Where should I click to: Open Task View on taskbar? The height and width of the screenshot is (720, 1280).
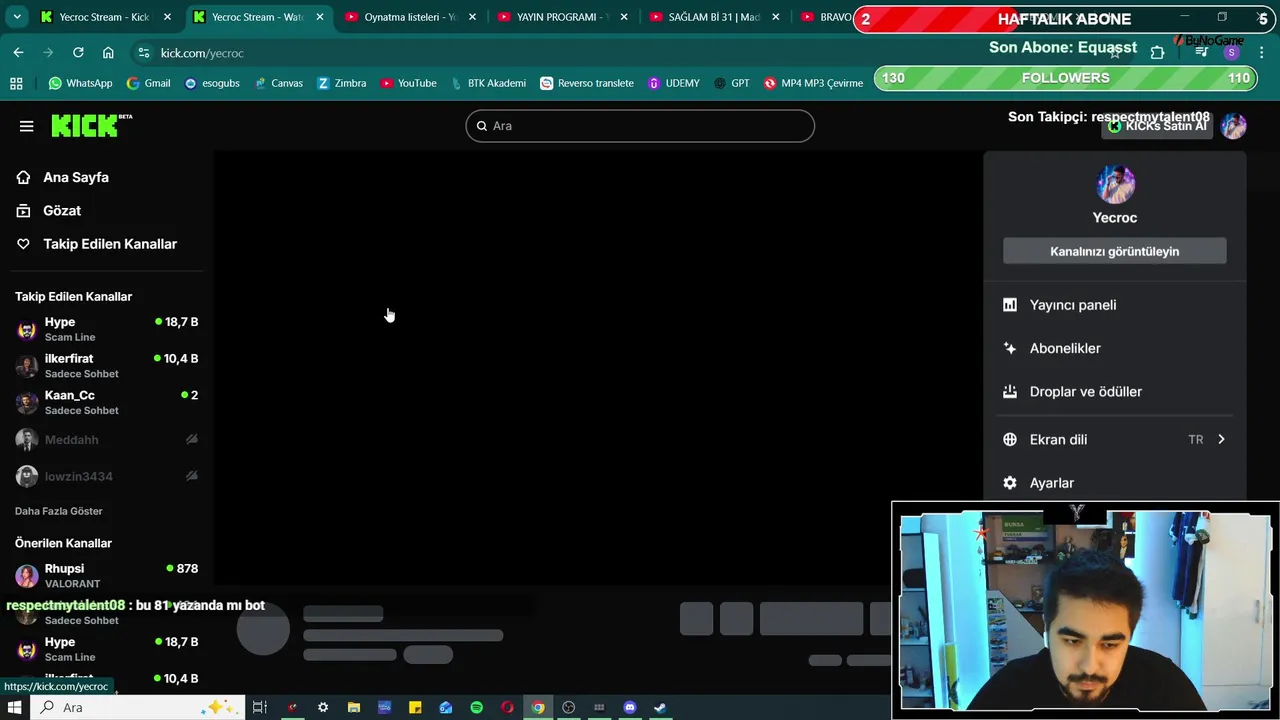[x=259, y=708]
